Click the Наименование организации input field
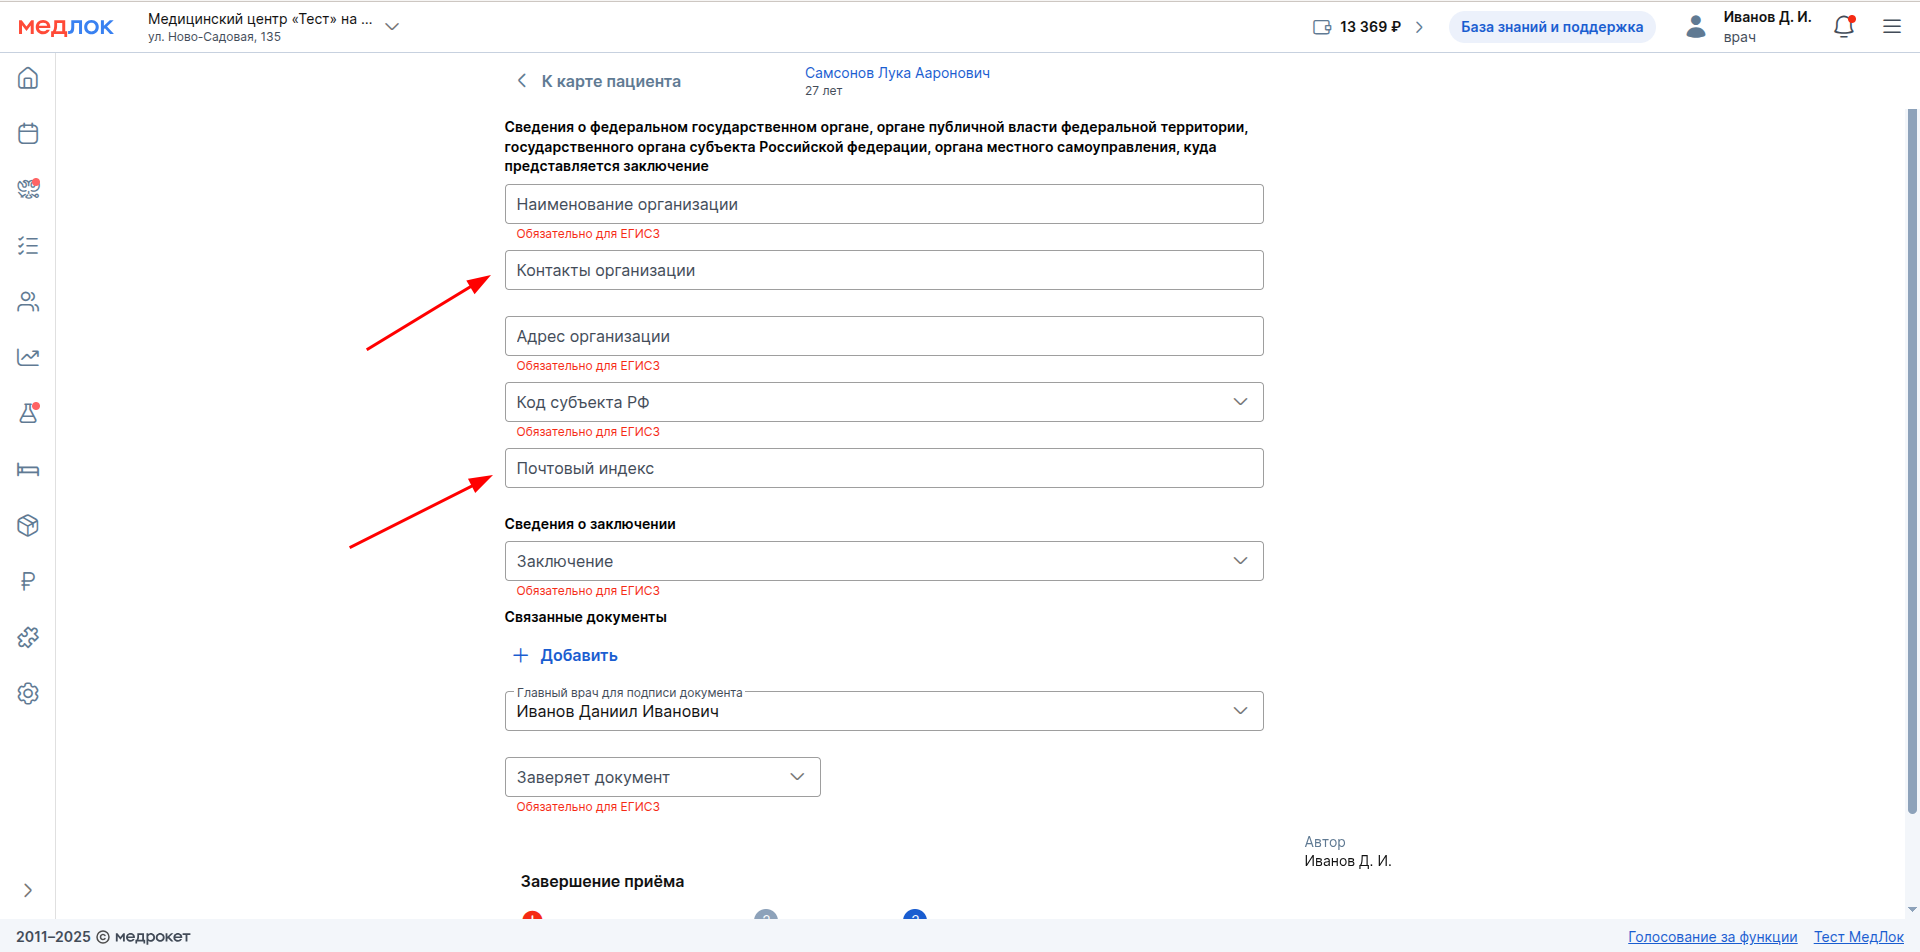Screen dimensions: 1920x952 point(883,204)
